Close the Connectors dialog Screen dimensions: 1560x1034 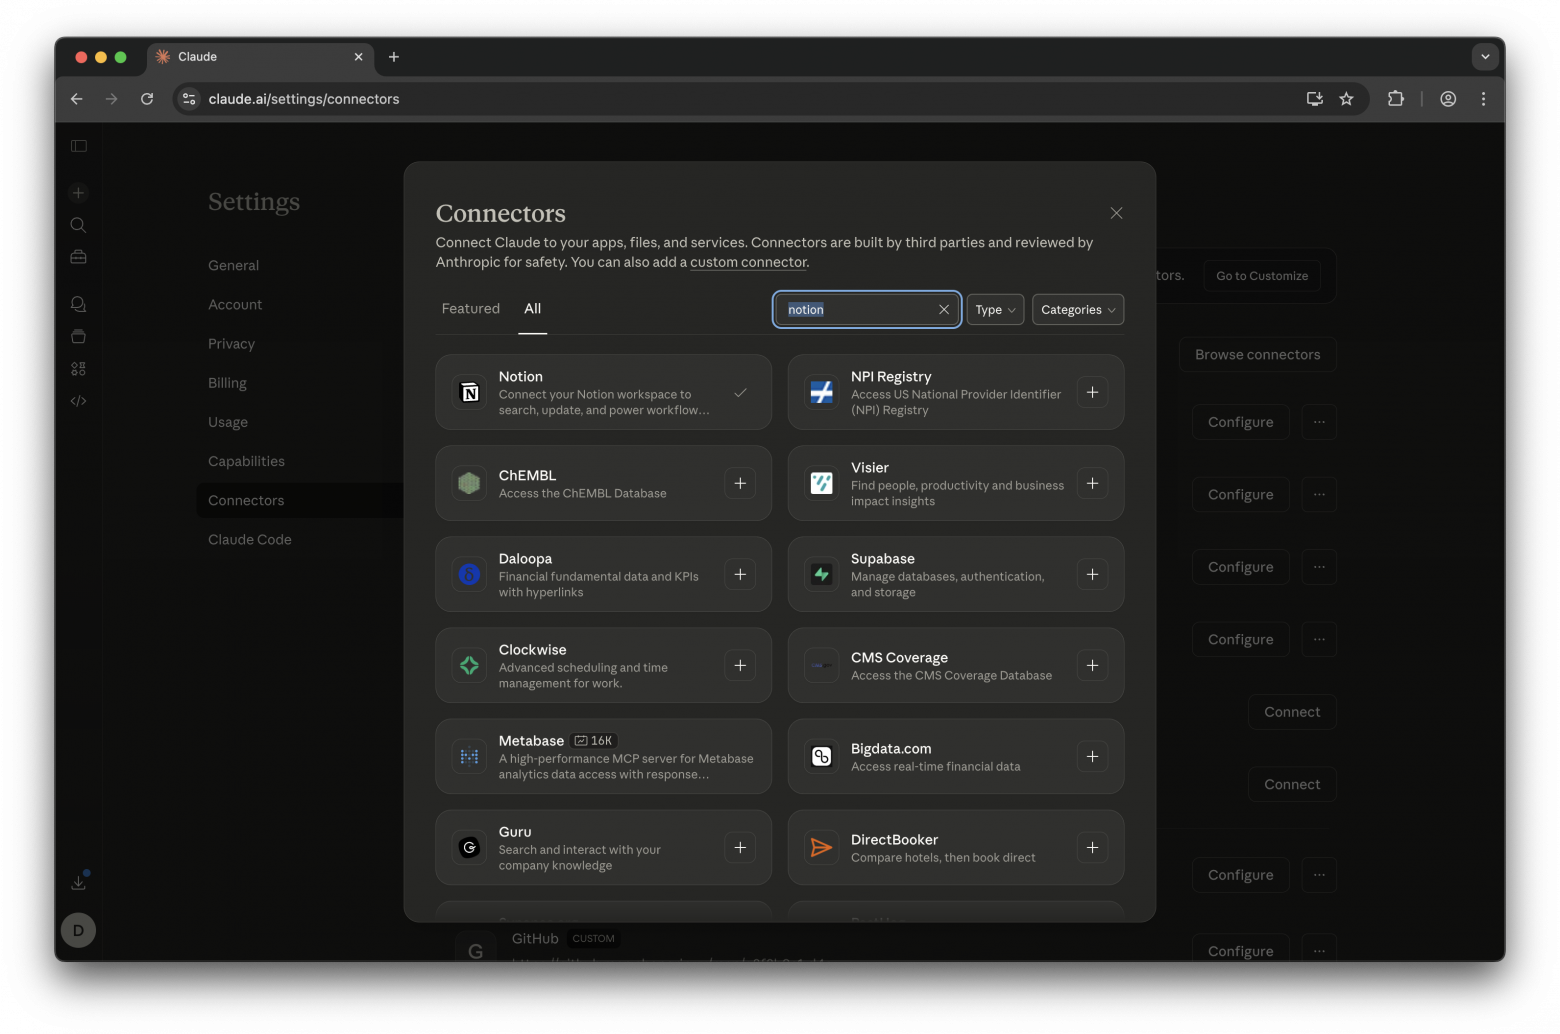pos(1116,213)
